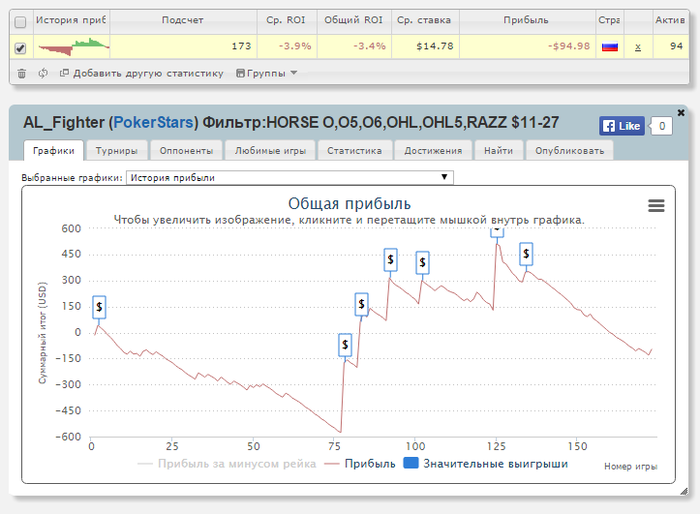
Task: Click the panel resize grip corner
Action: click(684, 491)
